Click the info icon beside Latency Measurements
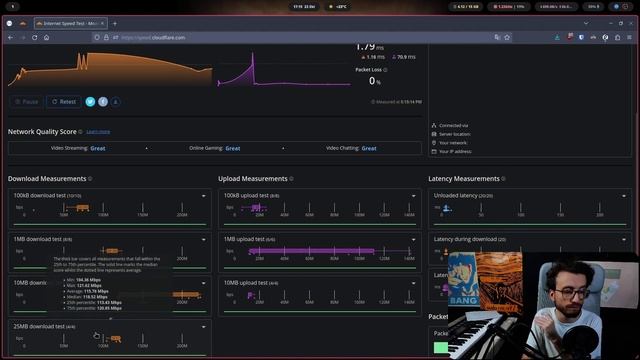 point(503,179)
